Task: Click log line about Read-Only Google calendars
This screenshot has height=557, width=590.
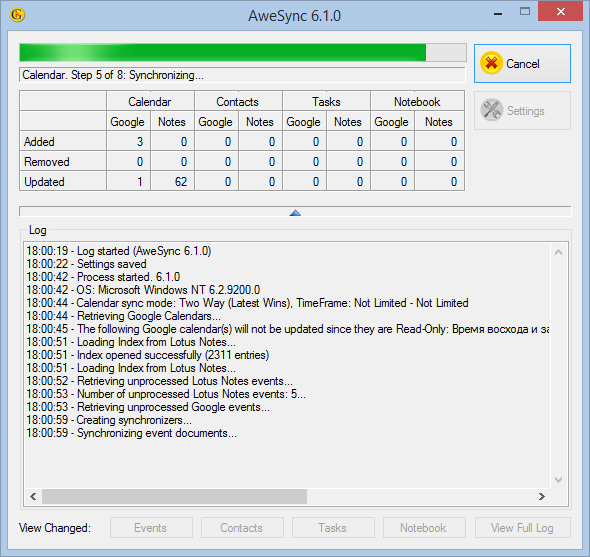Action: pyautogui.click(x=287, y=329)
